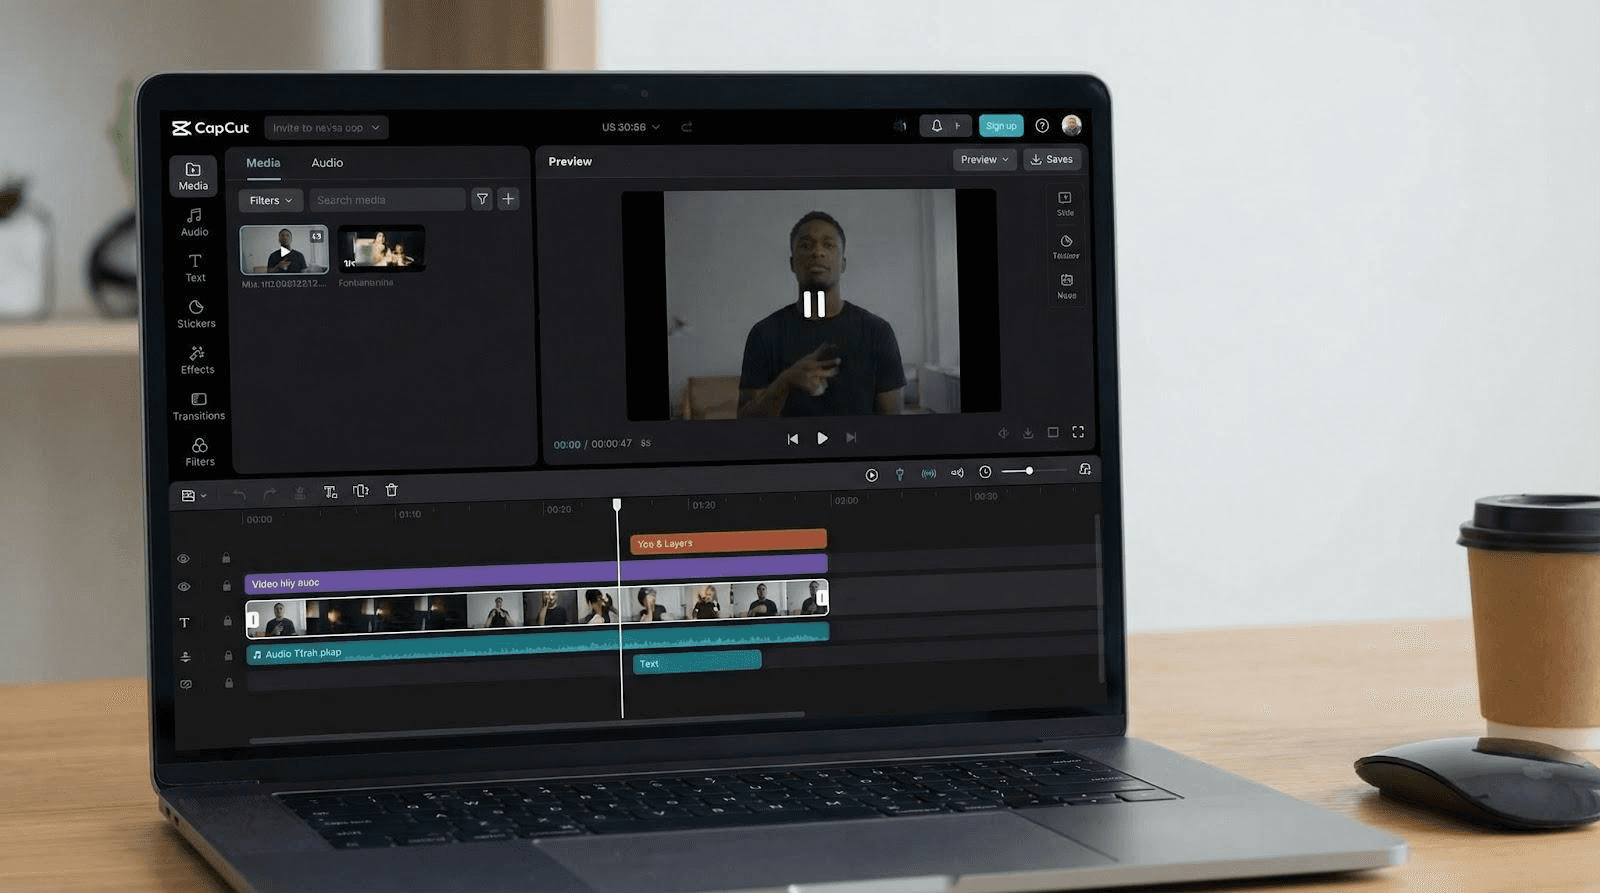The height and width of the screenshot is (893, 1600).
Task: Delete selected clip with trash icon
Action: [x=392, y=490]
